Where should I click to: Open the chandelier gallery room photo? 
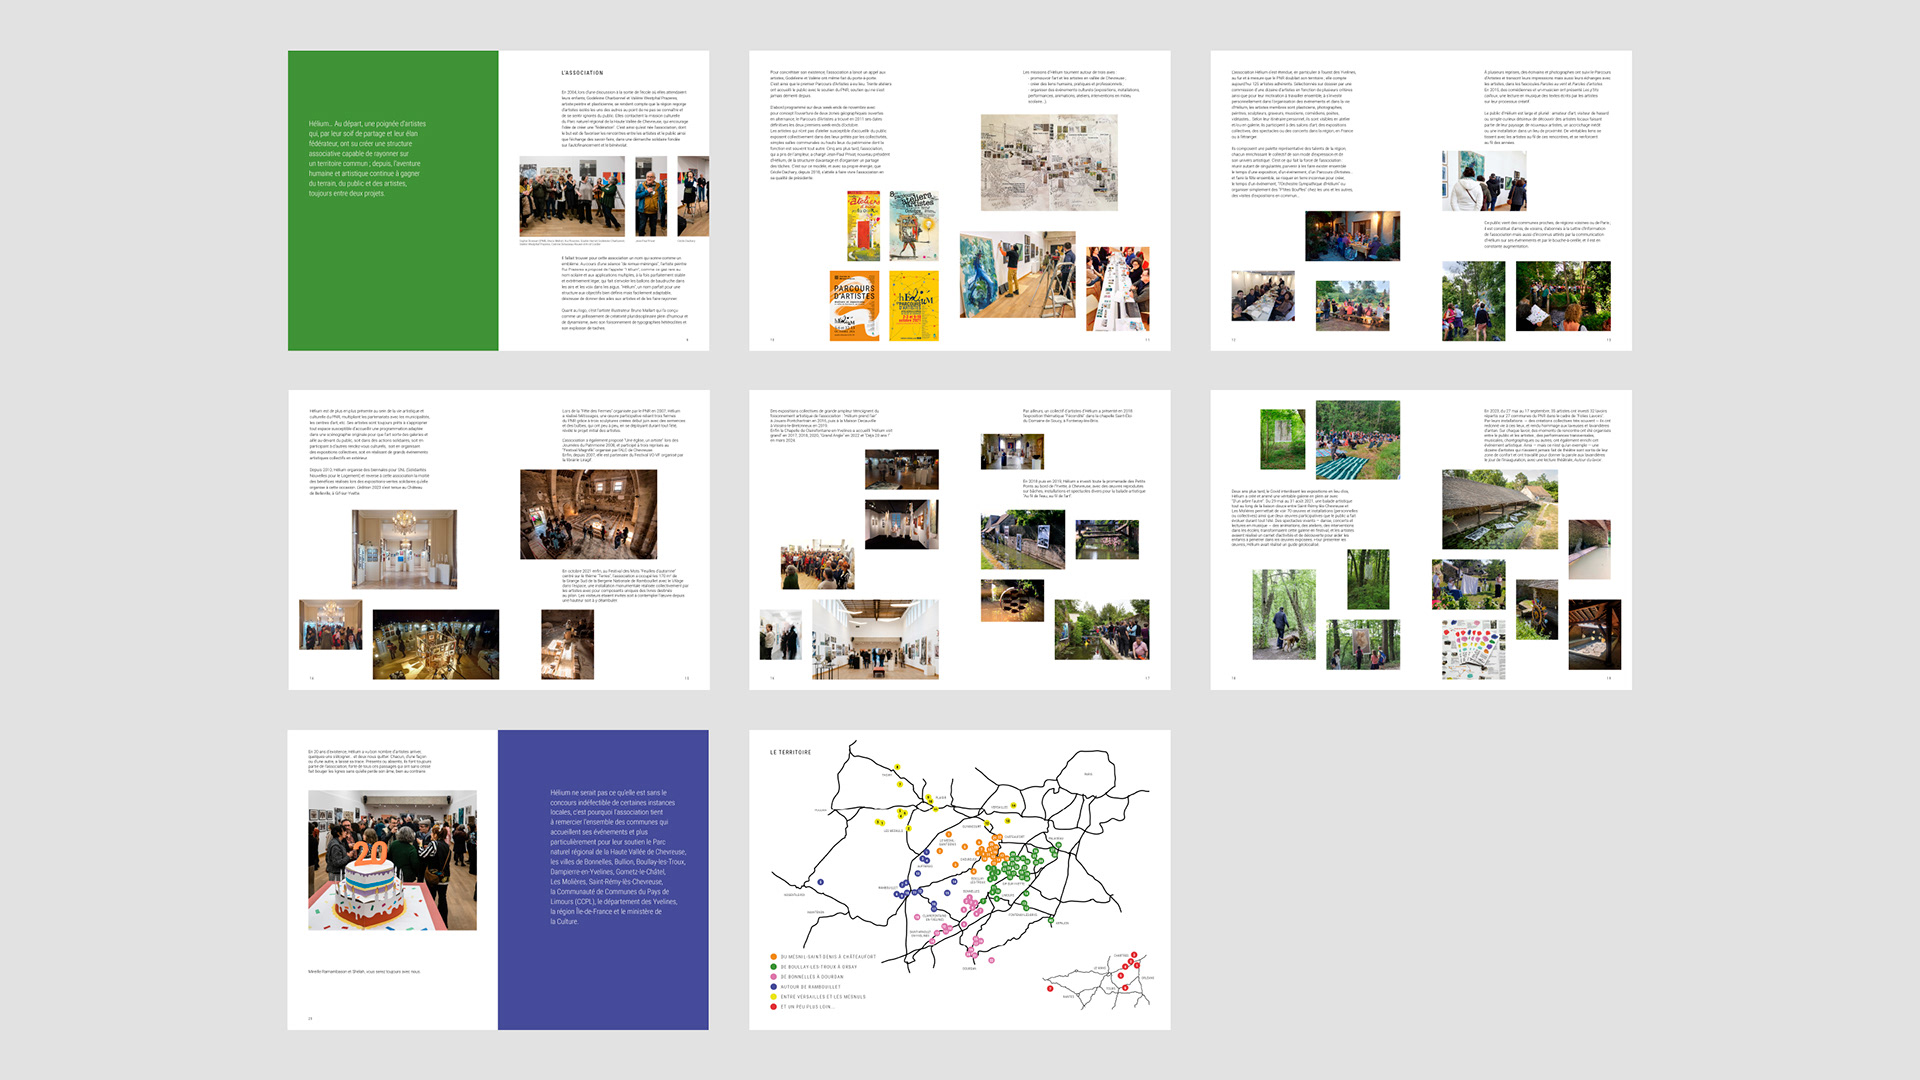pyautogui.click(x=404, y=549)
